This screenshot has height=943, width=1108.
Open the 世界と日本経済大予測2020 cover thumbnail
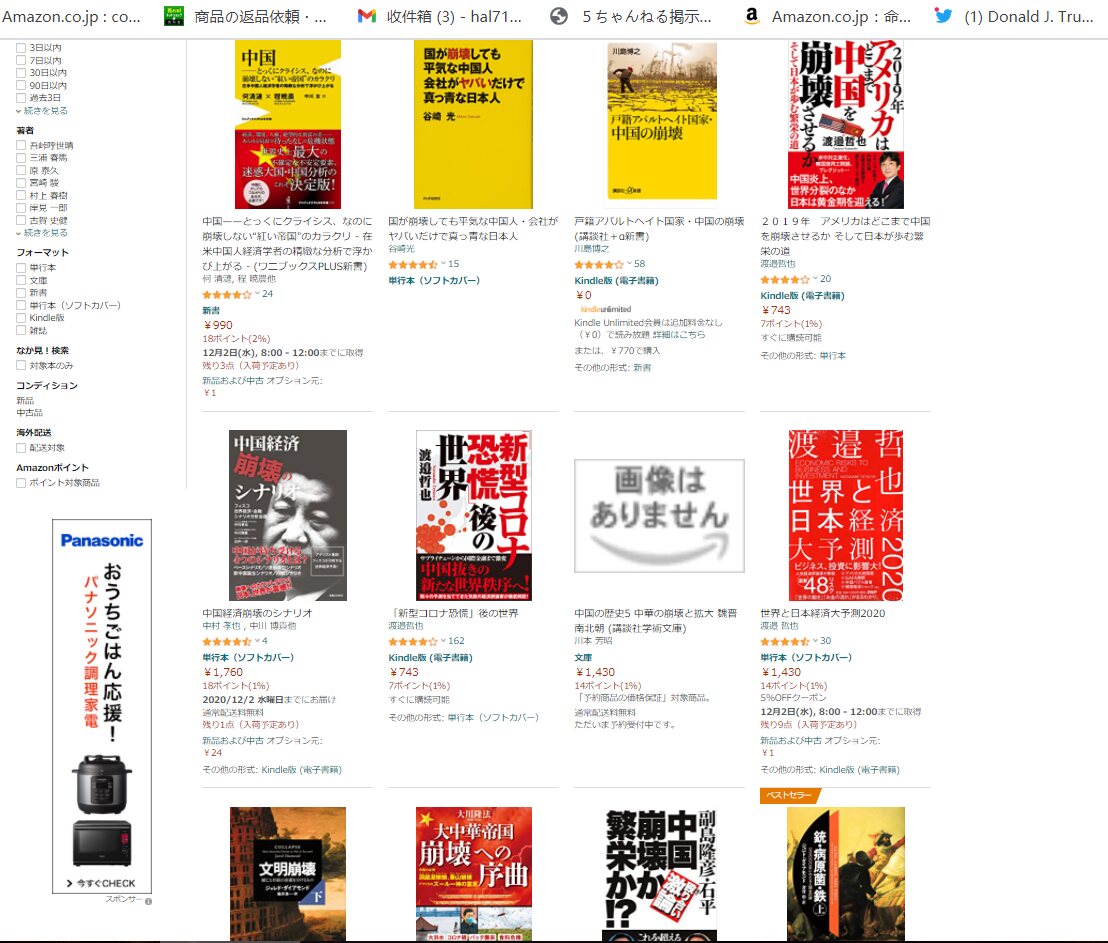pos(846,515)
